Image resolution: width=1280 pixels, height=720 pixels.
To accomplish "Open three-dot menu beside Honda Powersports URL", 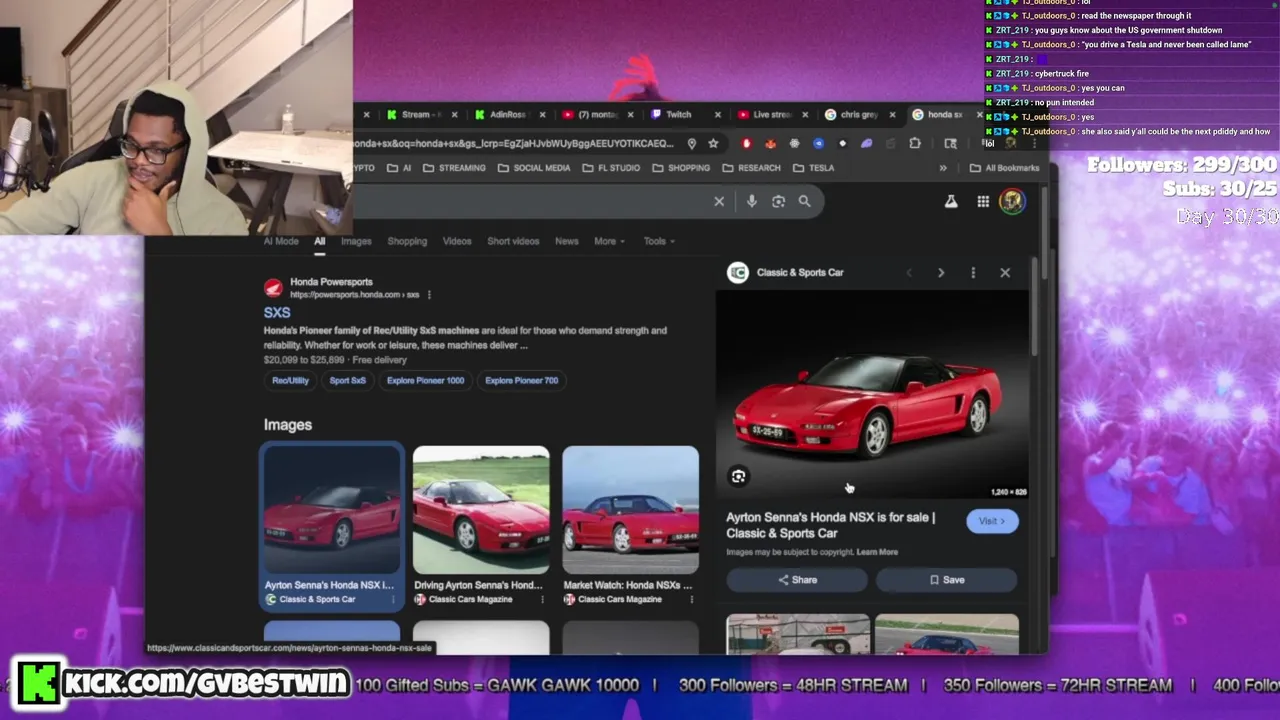I will 429,295.
